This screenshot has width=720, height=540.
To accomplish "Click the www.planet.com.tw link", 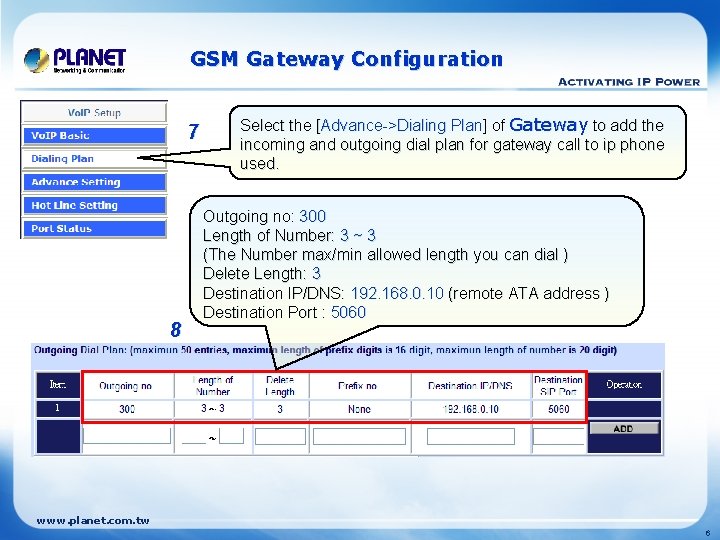I will (x=93, y=521).
